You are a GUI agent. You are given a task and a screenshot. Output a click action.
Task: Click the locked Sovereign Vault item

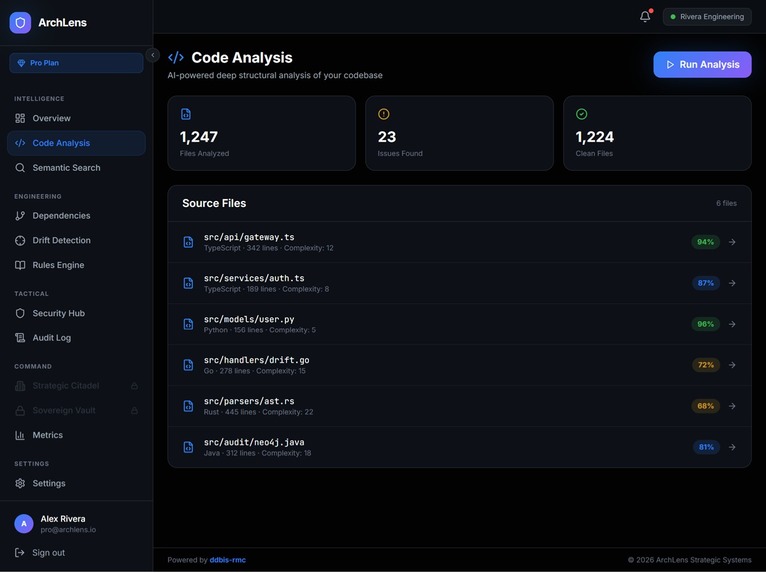tap(76, 410)
